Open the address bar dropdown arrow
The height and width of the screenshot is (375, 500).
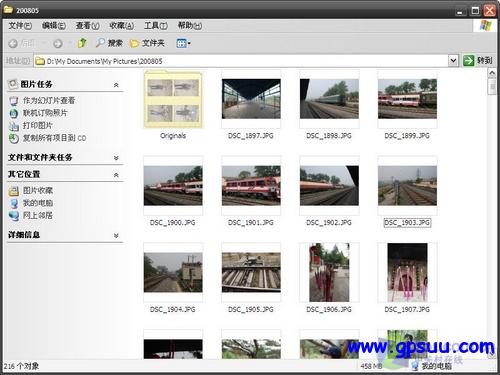point(453,61)
